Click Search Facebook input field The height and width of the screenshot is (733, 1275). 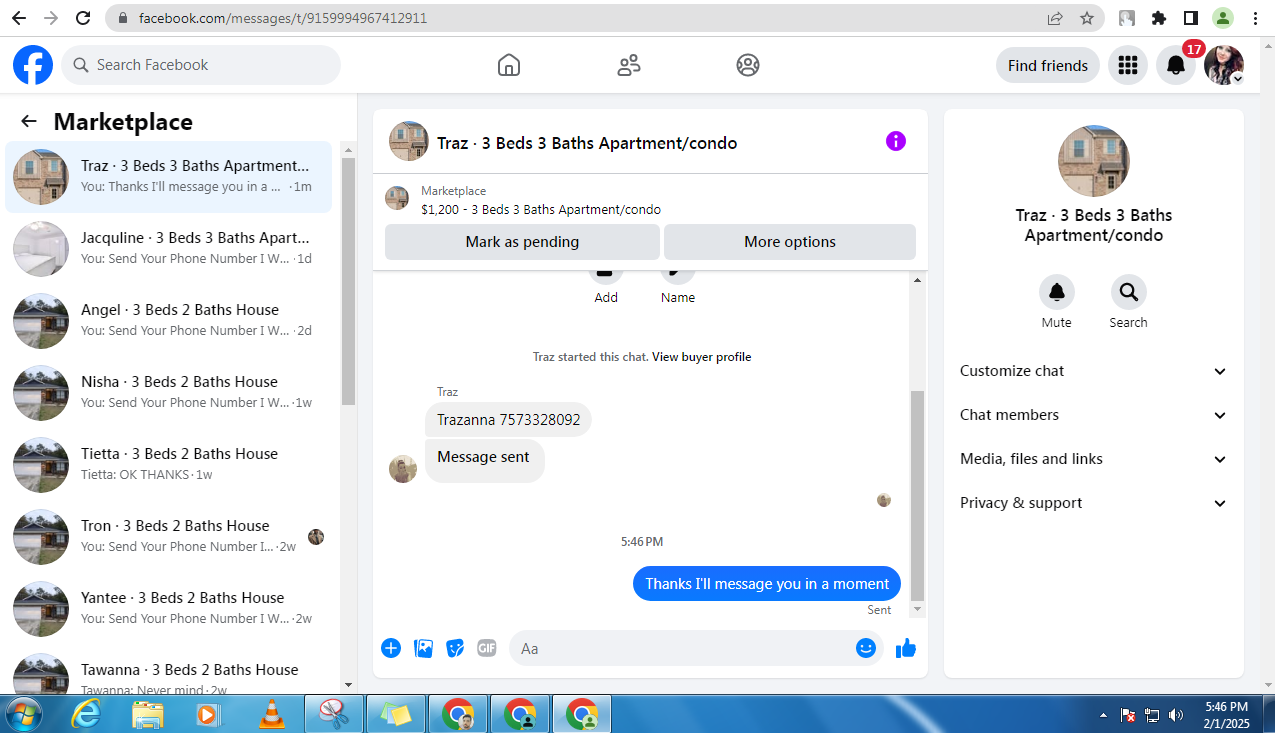pyautogui.click(x=201, y=65)
